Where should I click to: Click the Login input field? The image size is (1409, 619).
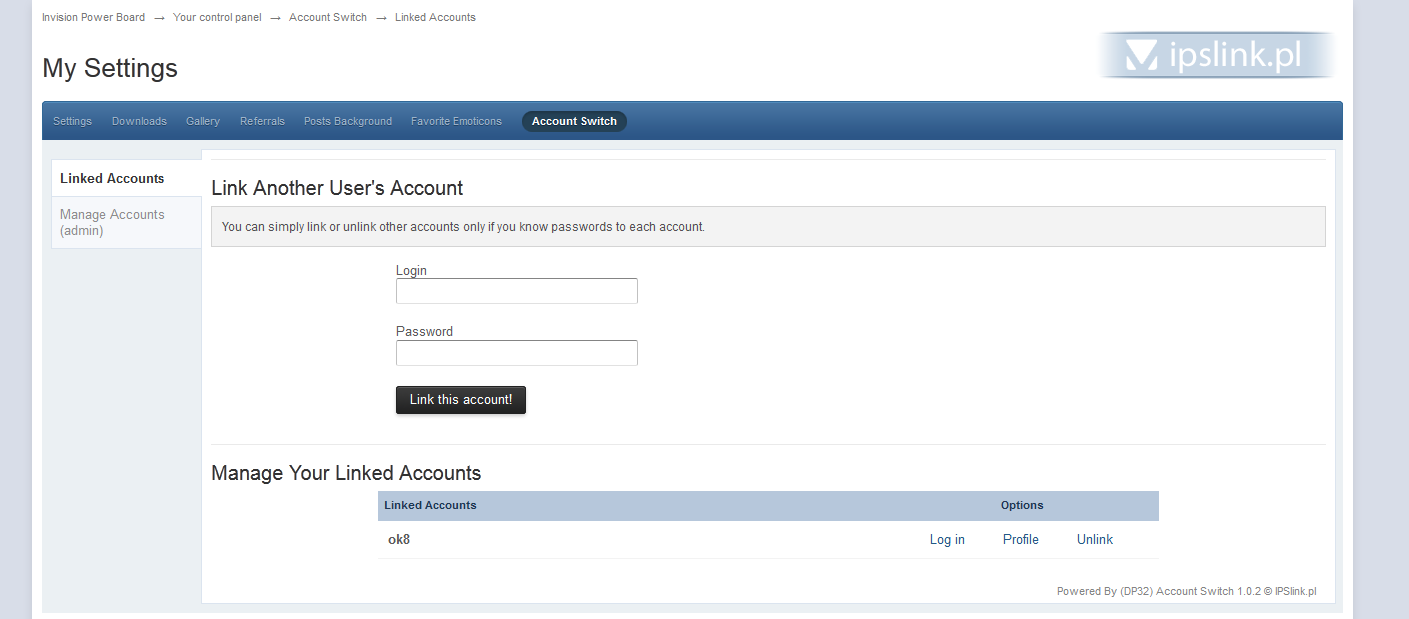coord(516,291)
